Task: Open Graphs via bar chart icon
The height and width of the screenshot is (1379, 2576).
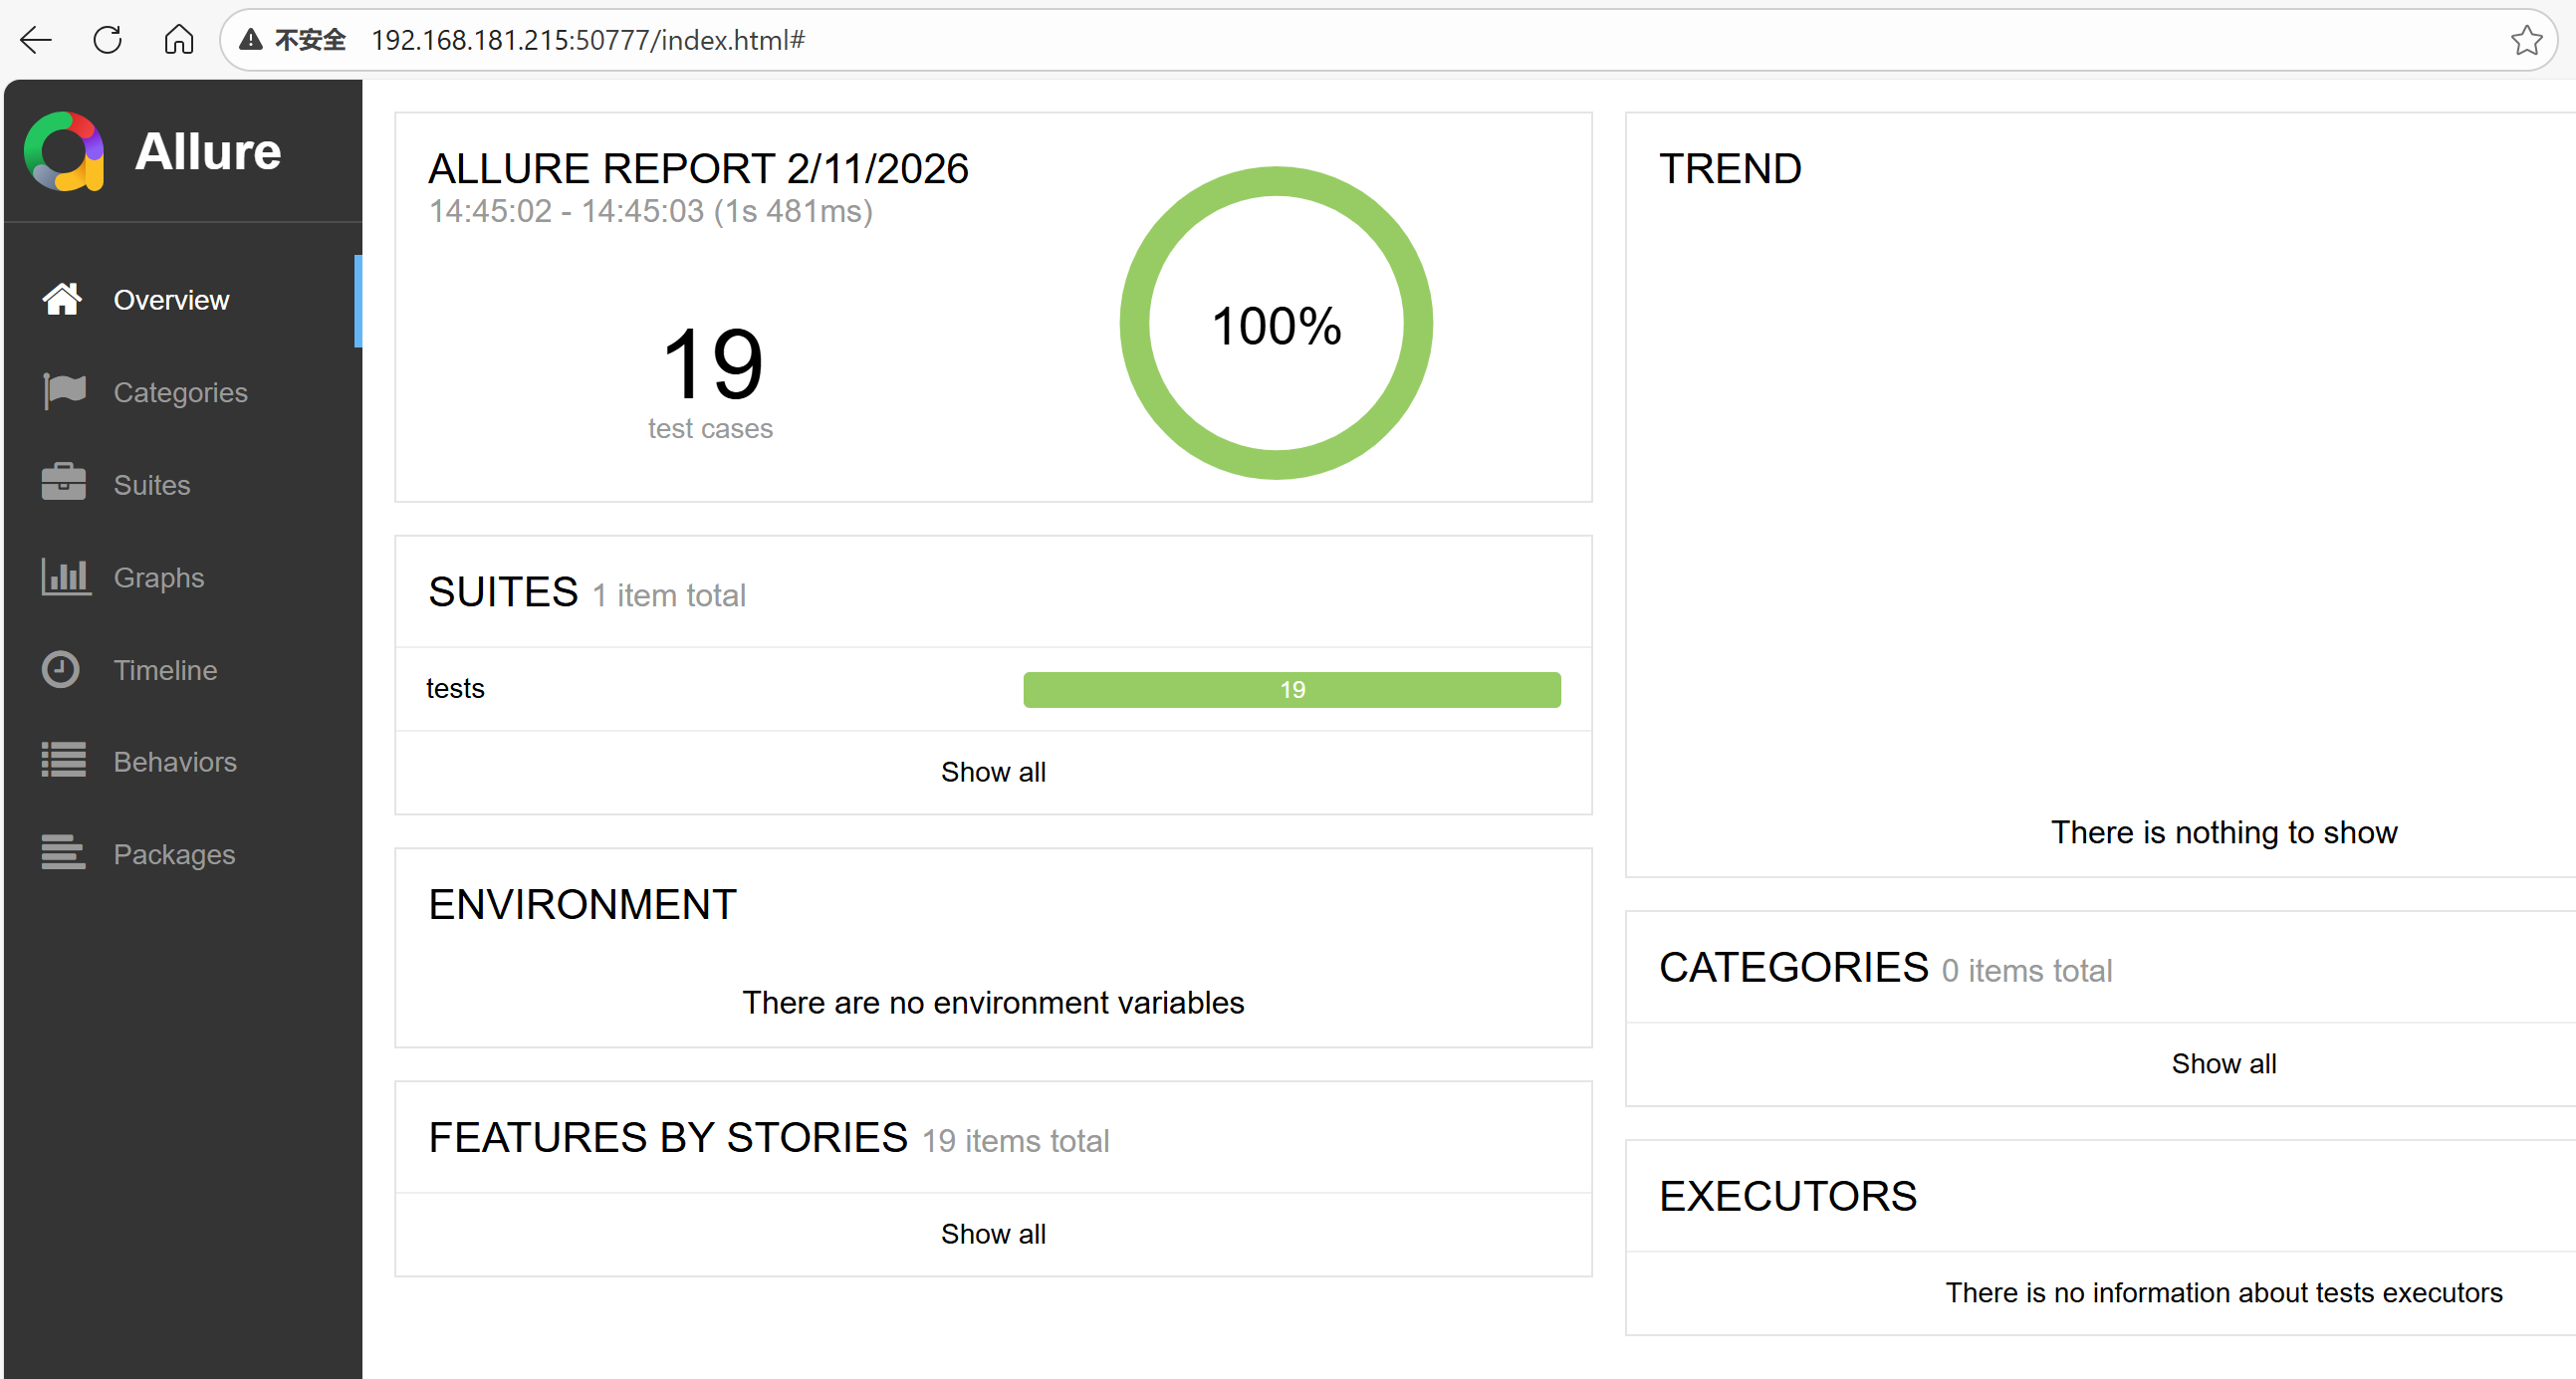Action: coord(65,577)
